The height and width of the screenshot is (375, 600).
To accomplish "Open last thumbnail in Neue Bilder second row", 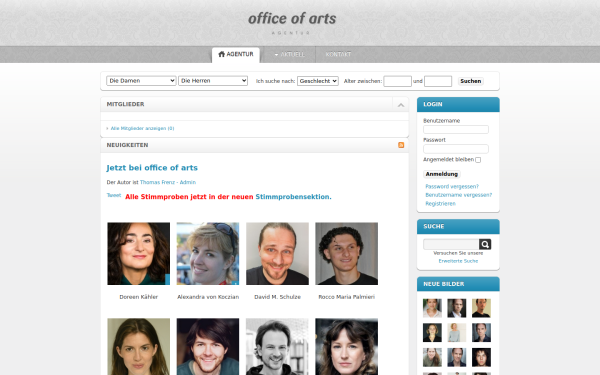I will (x=481, y=333).
